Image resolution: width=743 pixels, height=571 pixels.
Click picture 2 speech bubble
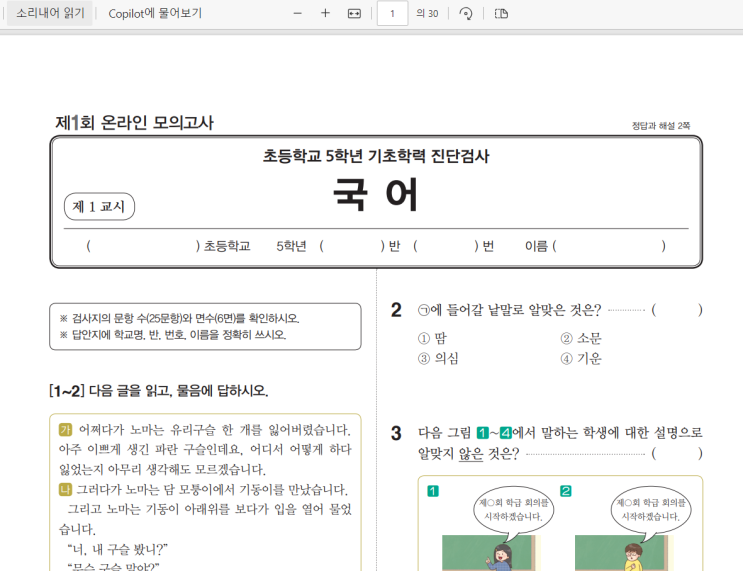(x=651, y=511)
